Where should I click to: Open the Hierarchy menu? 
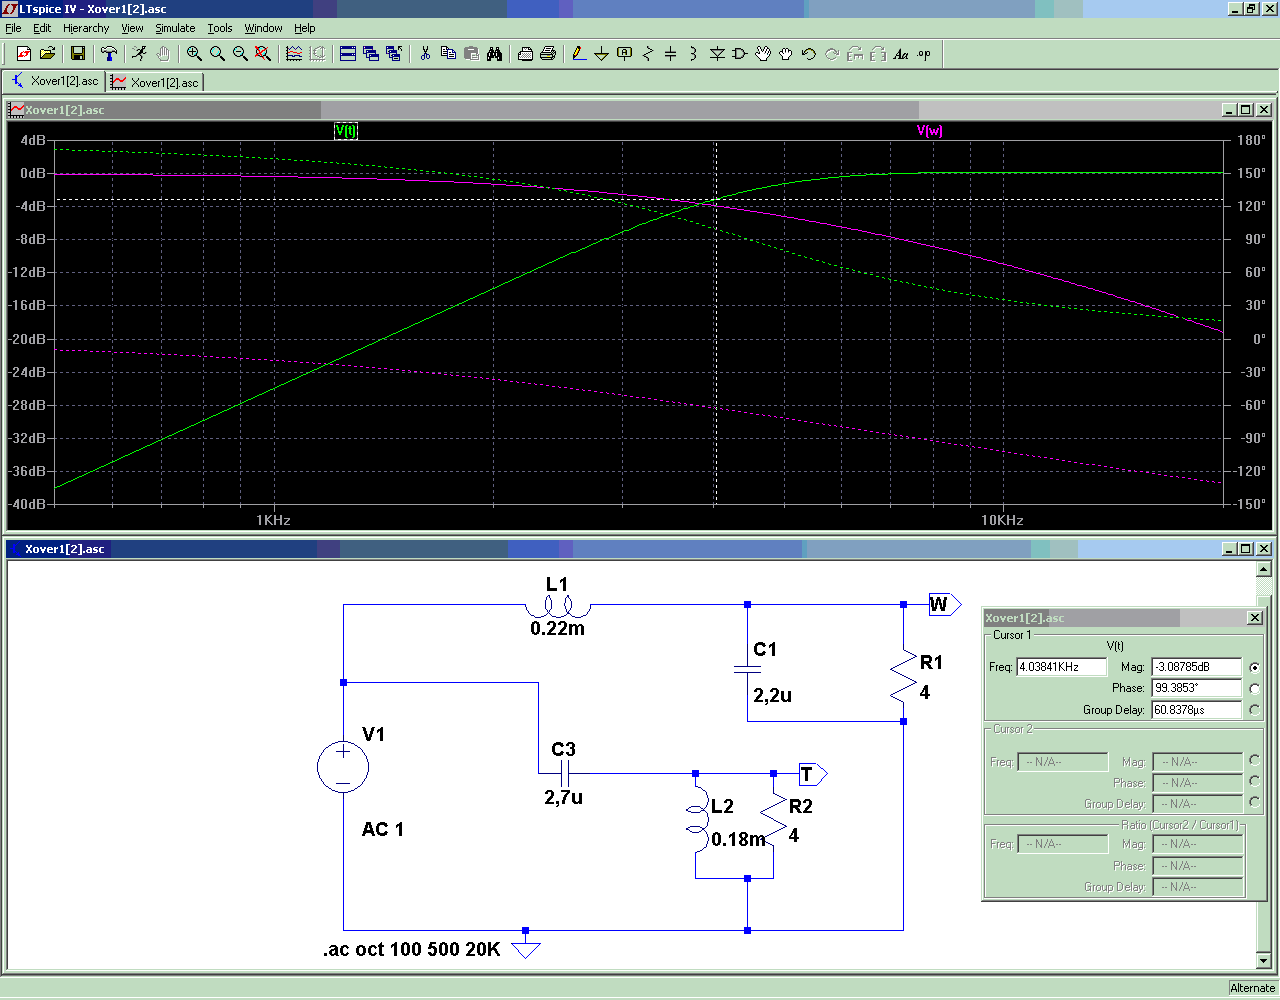pos(86,28)
